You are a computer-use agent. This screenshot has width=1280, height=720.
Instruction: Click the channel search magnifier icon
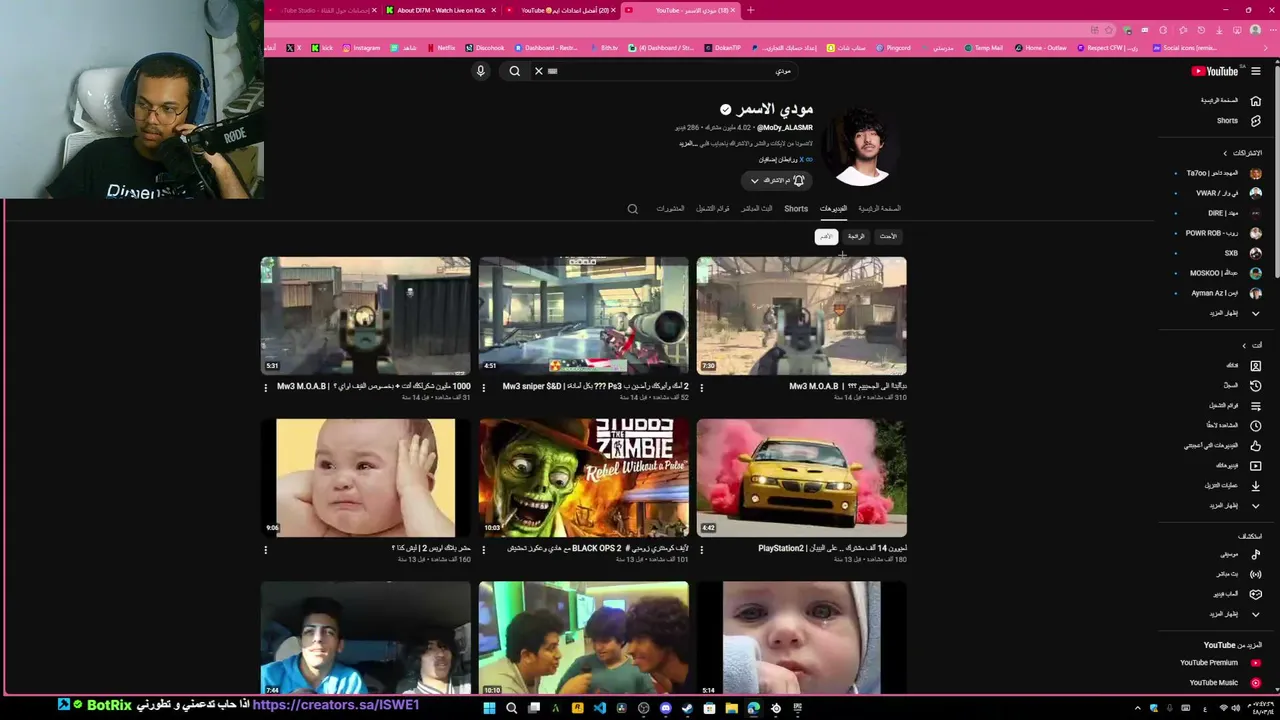coord(632,209)
